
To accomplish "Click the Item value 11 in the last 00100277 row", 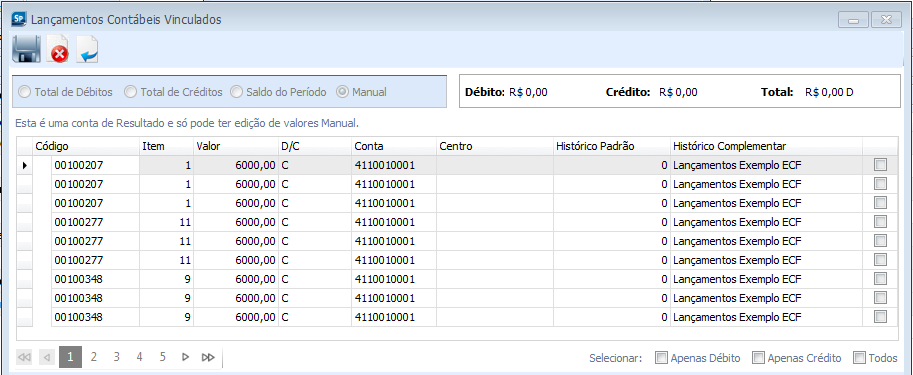I will [x=166, y=260].
